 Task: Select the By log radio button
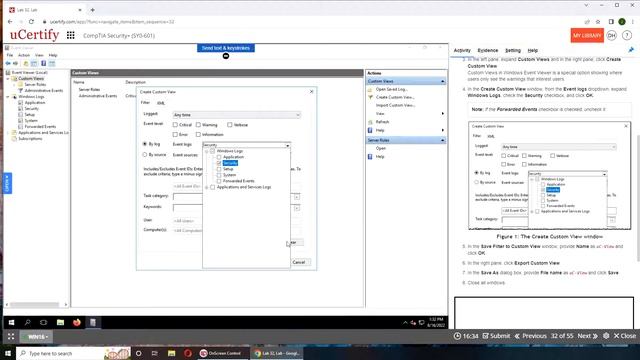coord(144,144)
